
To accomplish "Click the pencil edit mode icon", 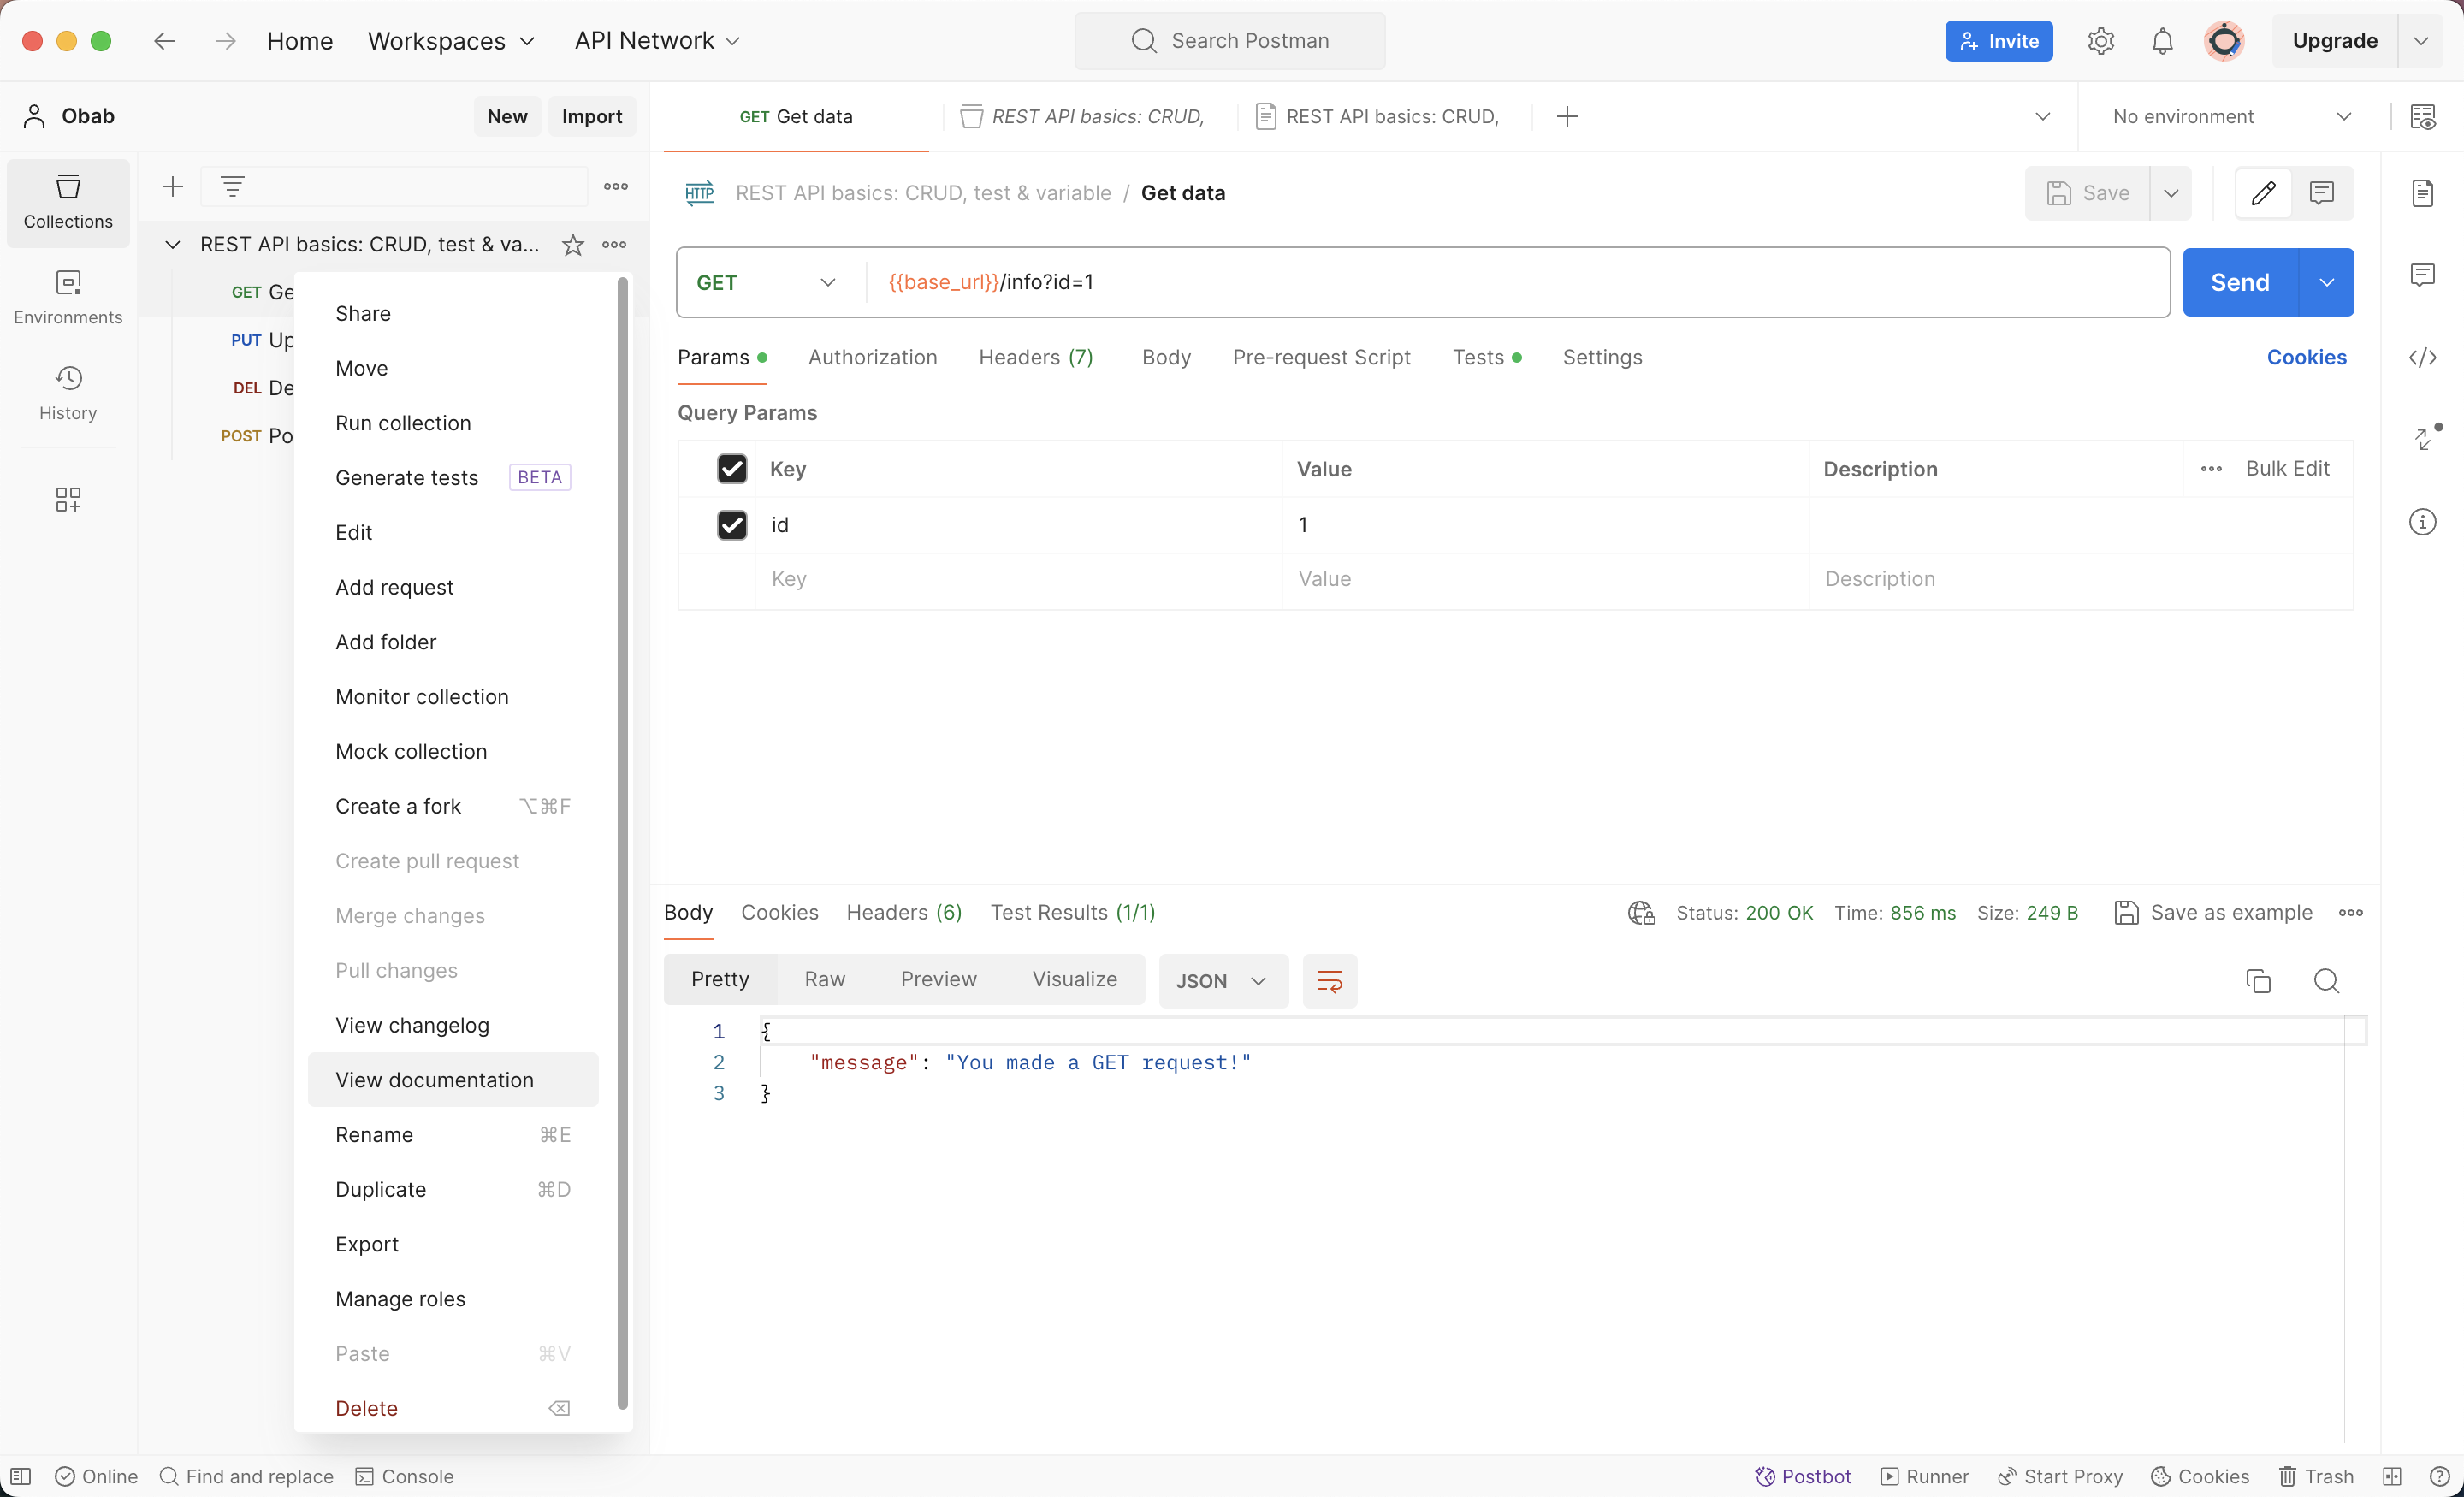I will tap(2264, 193).
